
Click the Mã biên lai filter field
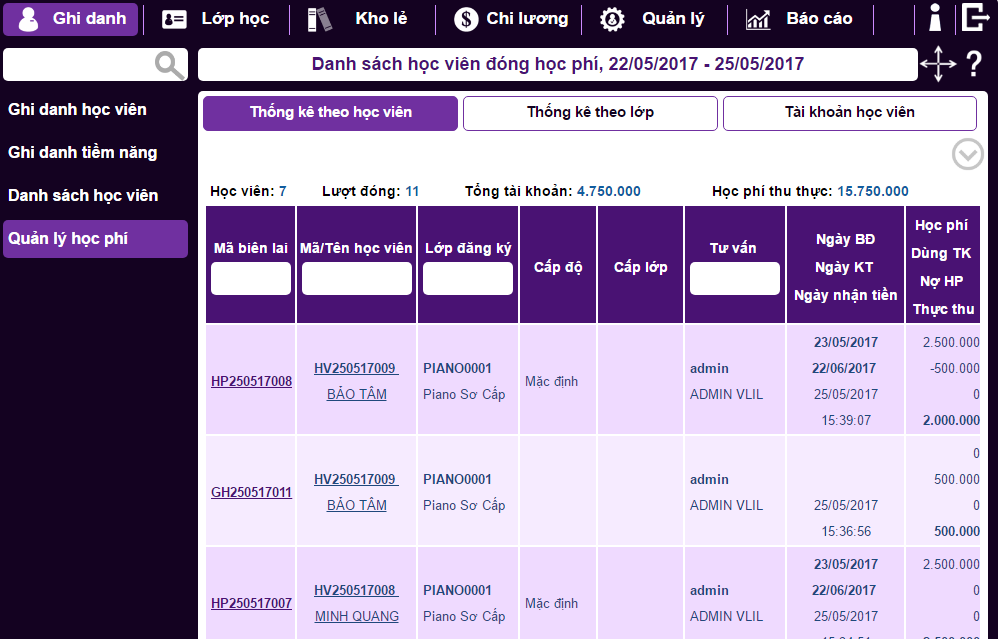pos(251,279)
